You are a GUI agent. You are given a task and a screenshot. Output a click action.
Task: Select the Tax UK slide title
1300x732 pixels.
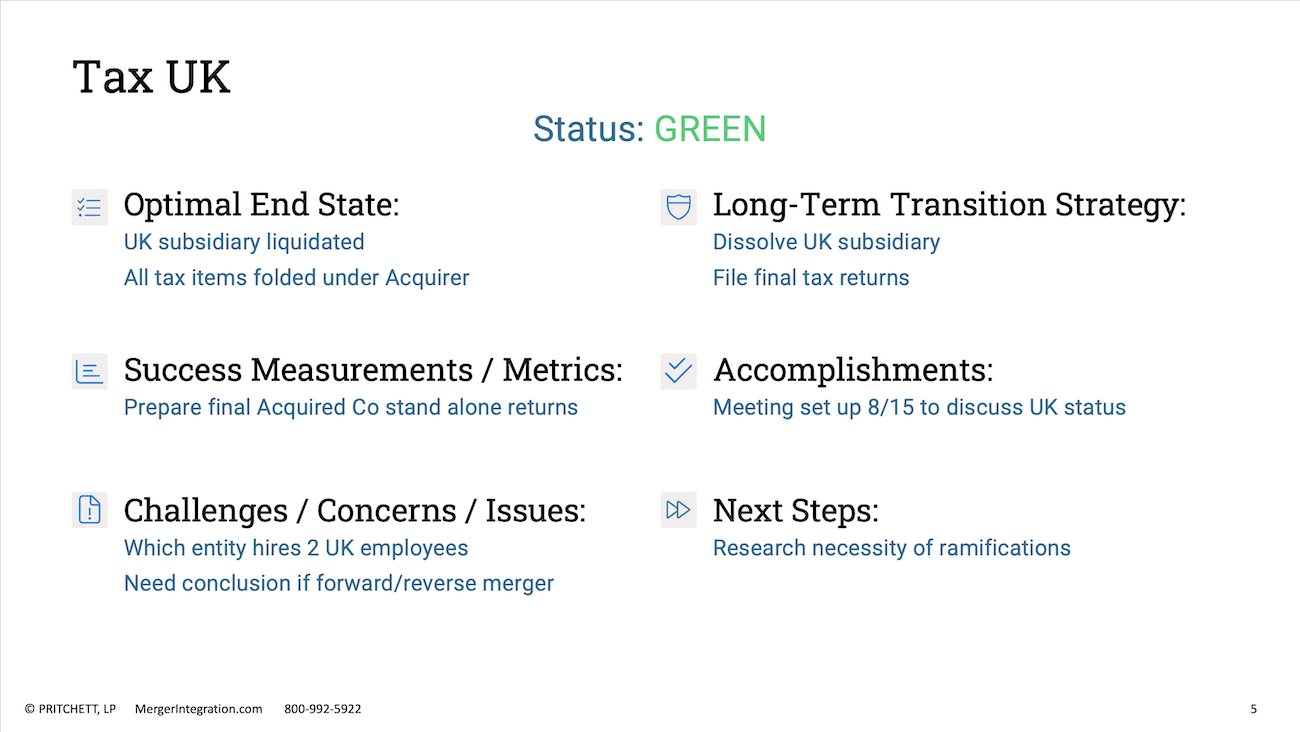[x=151, y=77]
